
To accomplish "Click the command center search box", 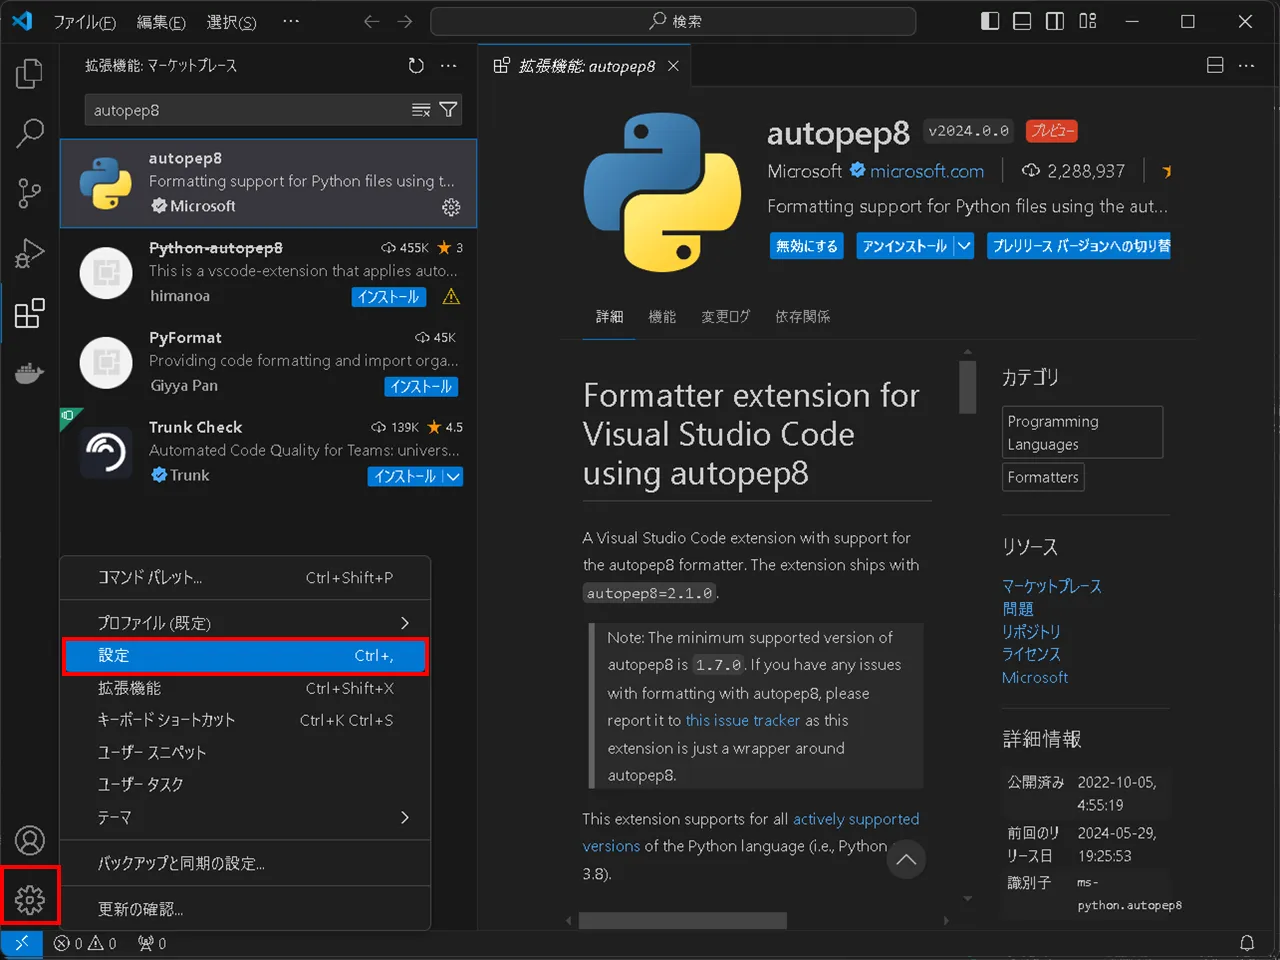I will point(673,21).
